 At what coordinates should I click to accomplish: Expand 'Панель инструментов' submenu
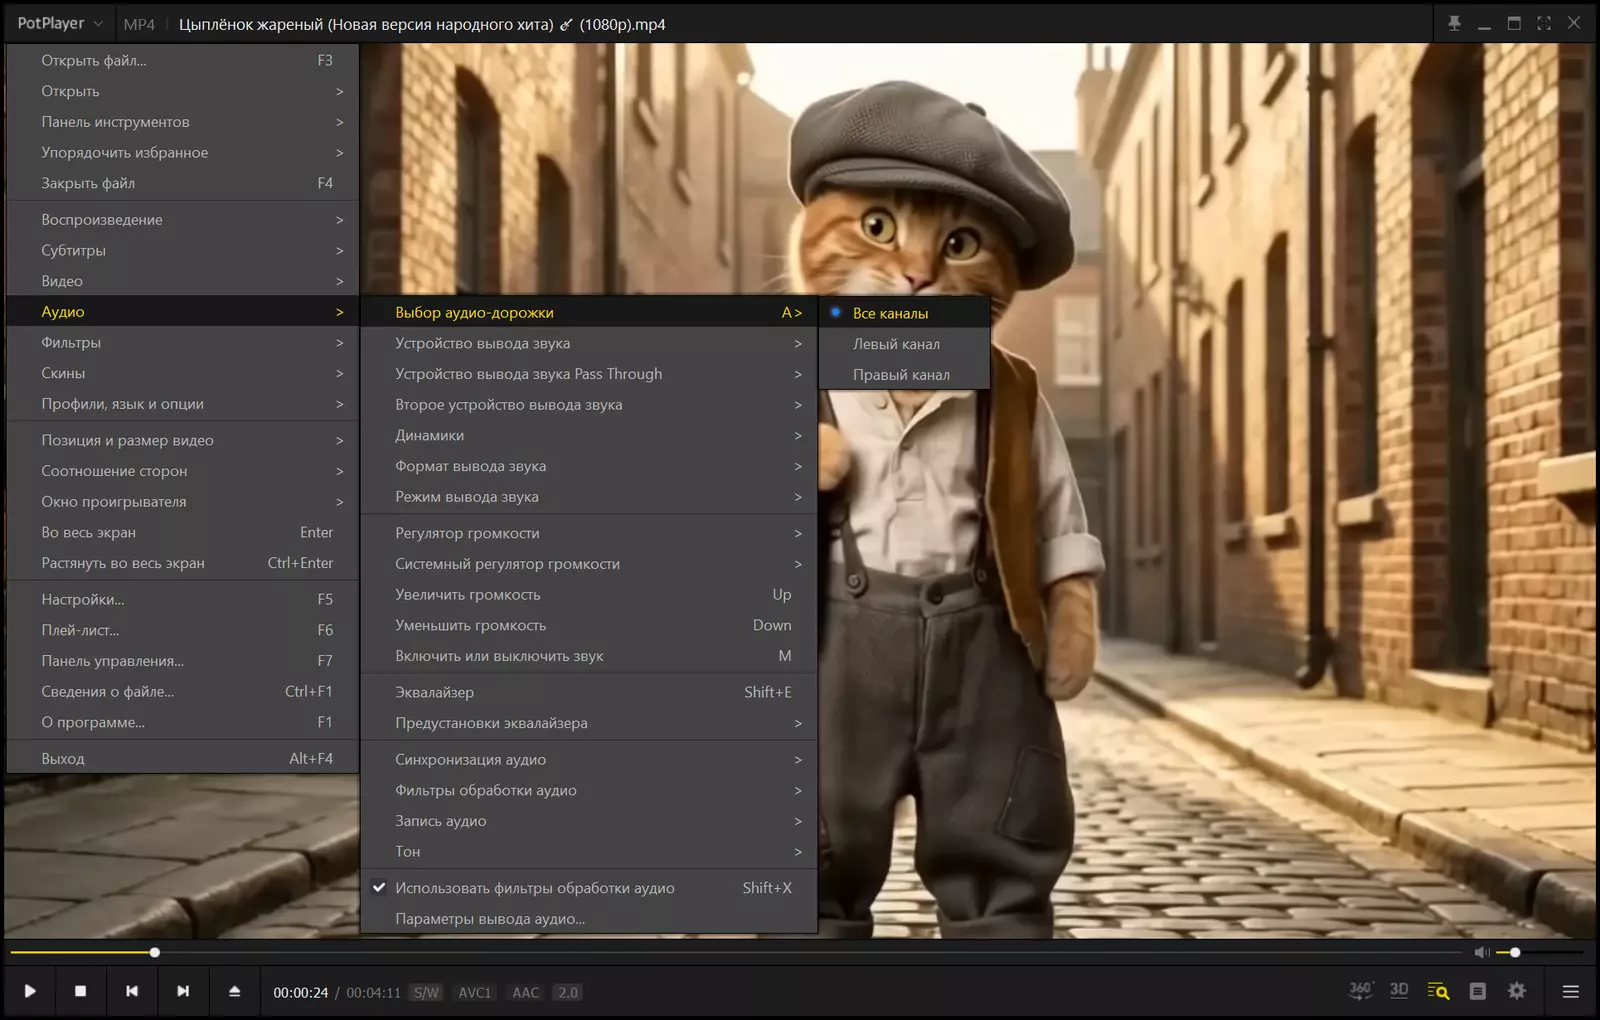[x=183, y=122]
